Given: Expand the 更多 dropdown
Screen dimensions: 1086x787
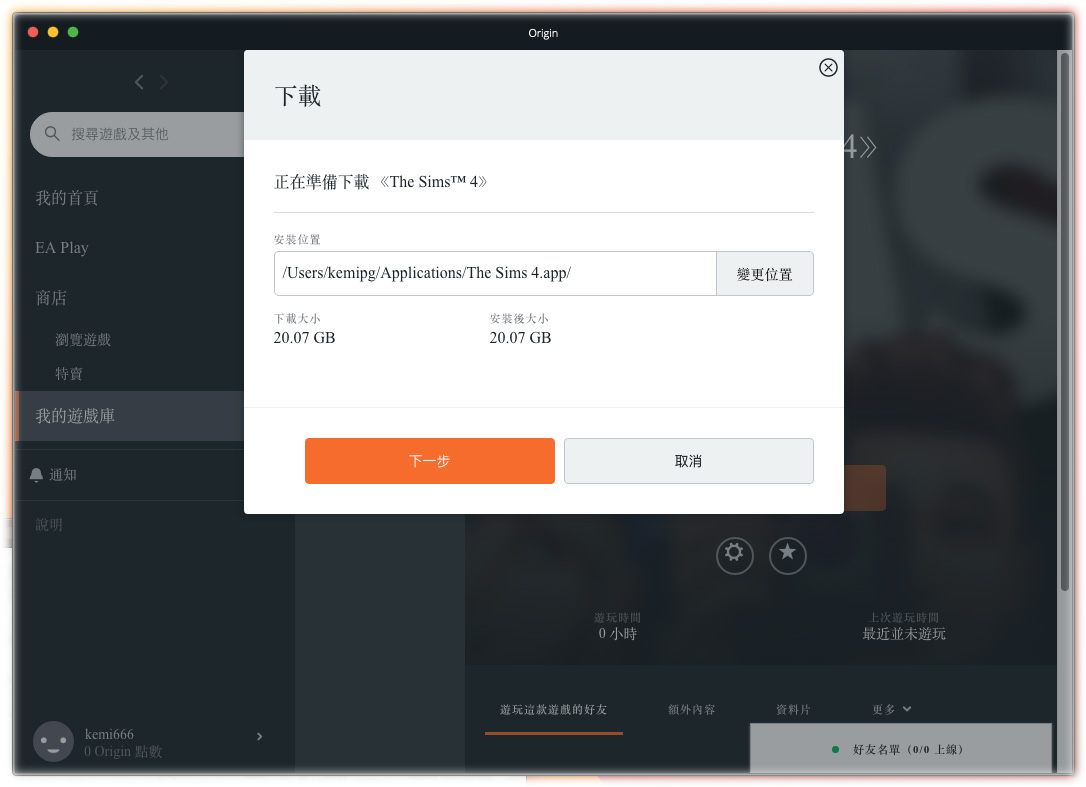Looking at the screenshot, I should (891, 709).
